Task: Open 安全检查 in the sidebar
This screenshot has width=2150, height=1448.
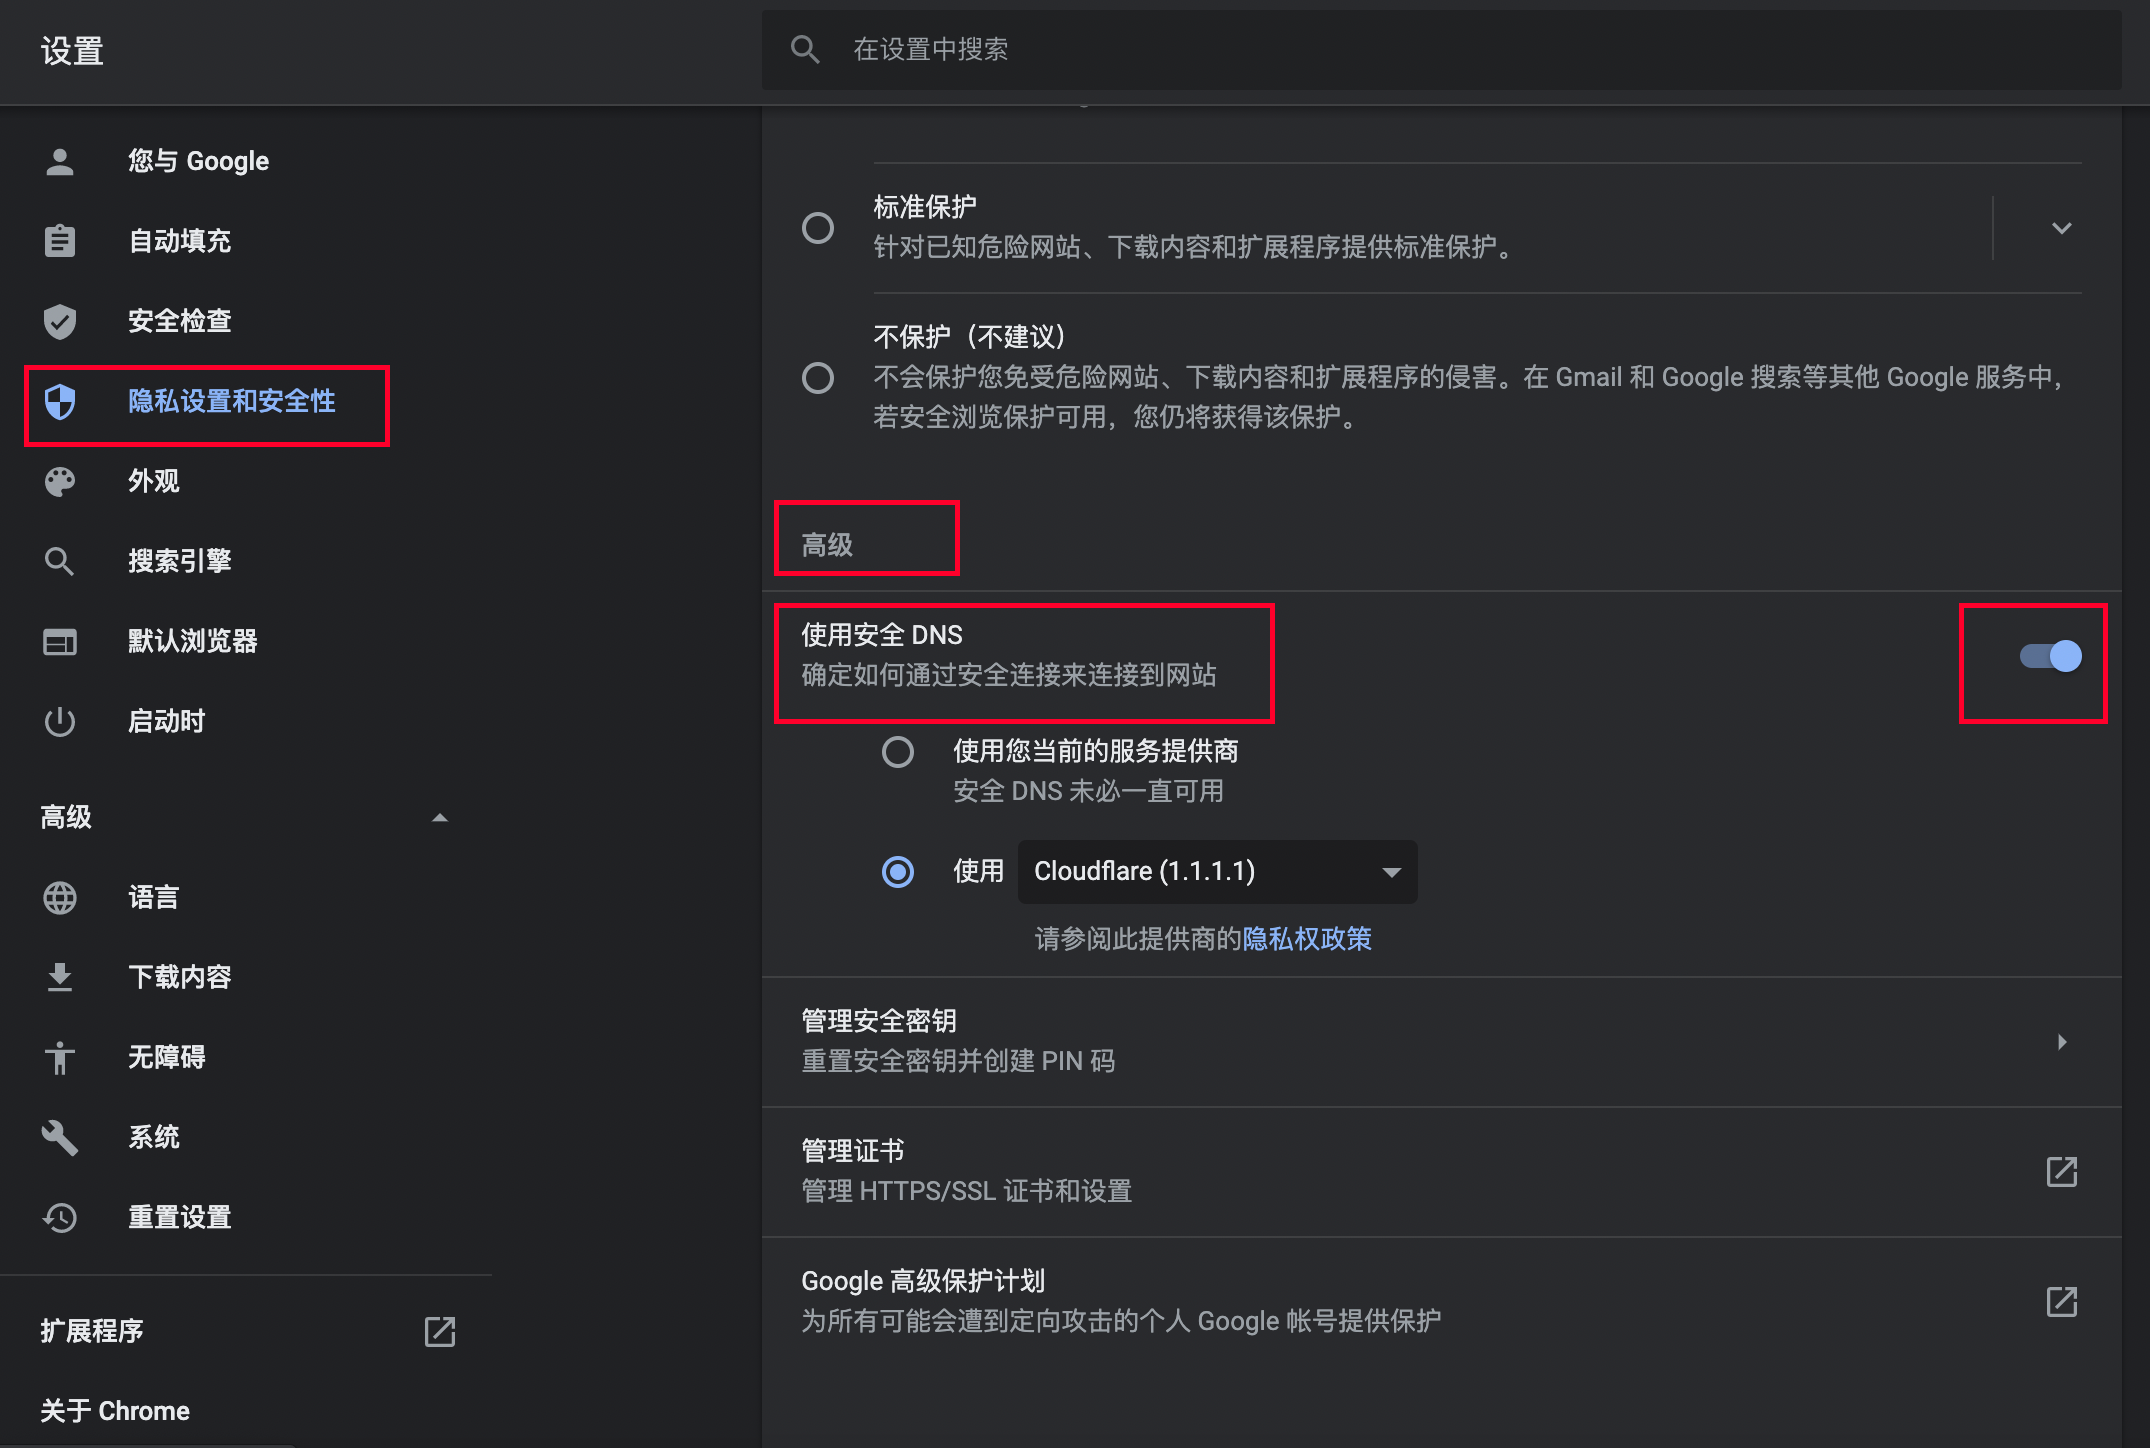Action: click(x=180, y=321)
